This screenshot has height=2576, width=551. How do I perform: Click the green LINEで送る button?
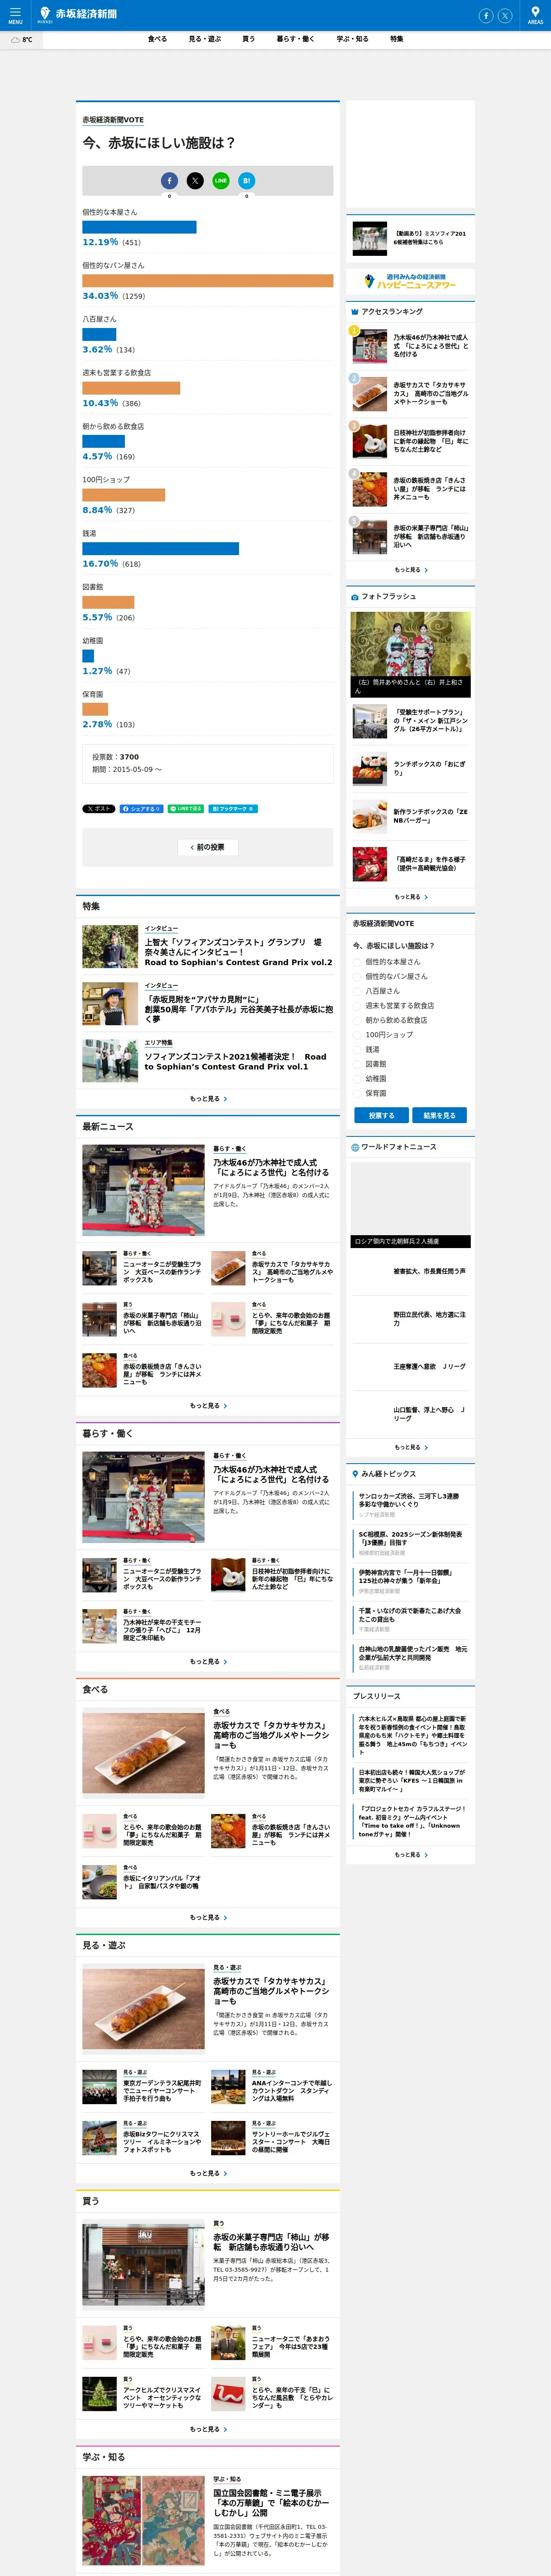click(186, 808)
